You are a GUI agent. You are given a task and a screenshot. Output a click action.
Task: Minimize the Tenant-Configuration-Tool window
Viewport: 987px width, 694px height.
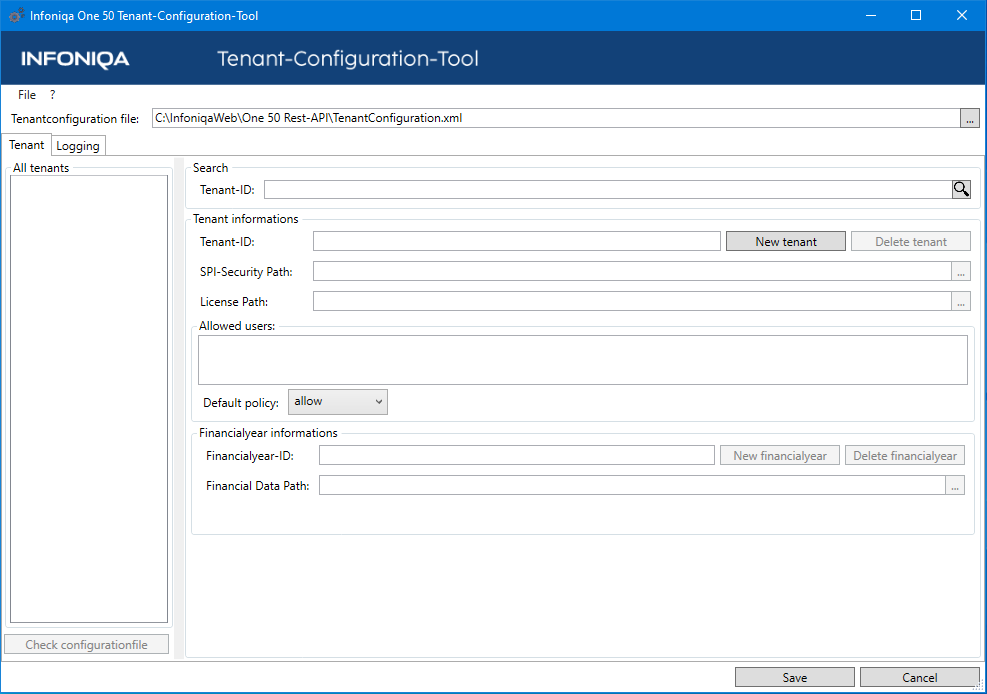click(x=871, y=16)
